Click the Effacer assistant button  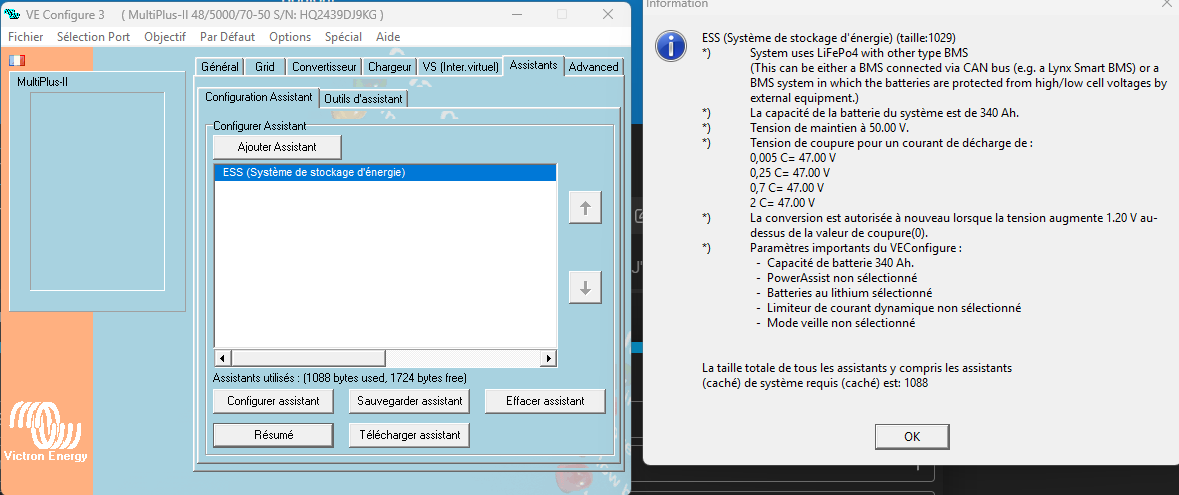pyautogui.click(x=545, y=401)
